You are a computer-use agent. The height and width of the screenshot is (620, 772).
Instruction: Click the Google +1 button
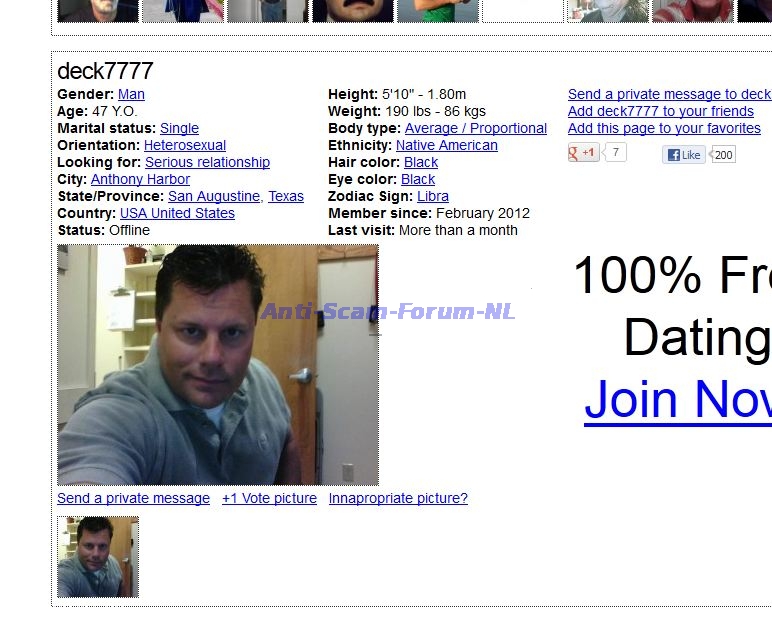pyautogui.click(x=584, y=153)
